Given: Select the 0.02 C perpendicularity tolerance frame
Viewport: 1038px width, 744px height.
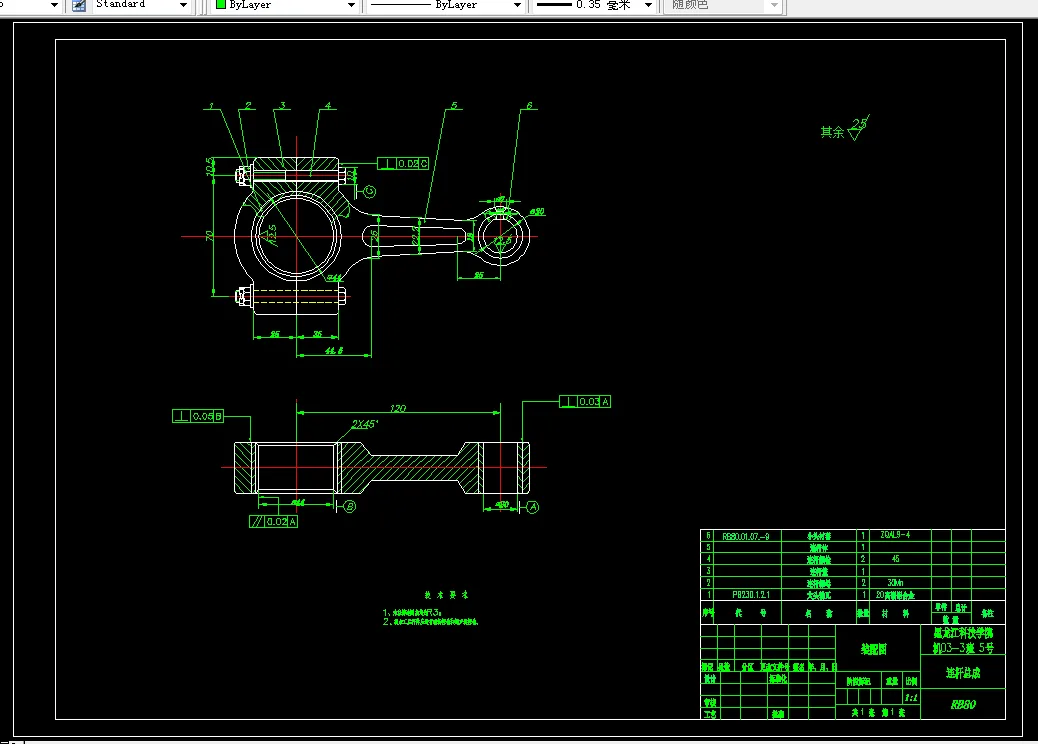Looking at the screenshot, I should click(403, 163).
